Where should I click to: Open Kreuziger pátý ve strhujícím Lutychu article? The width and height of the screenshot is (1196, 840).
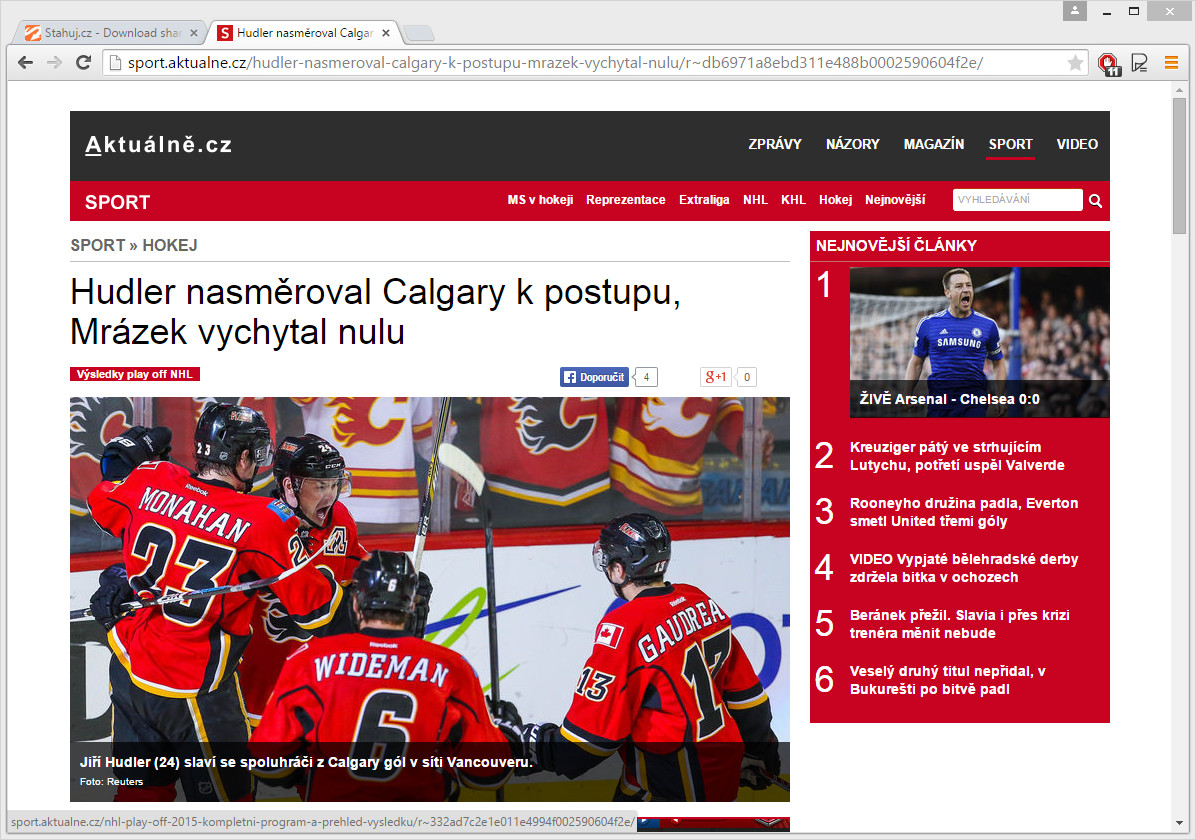tap(956, 456)
